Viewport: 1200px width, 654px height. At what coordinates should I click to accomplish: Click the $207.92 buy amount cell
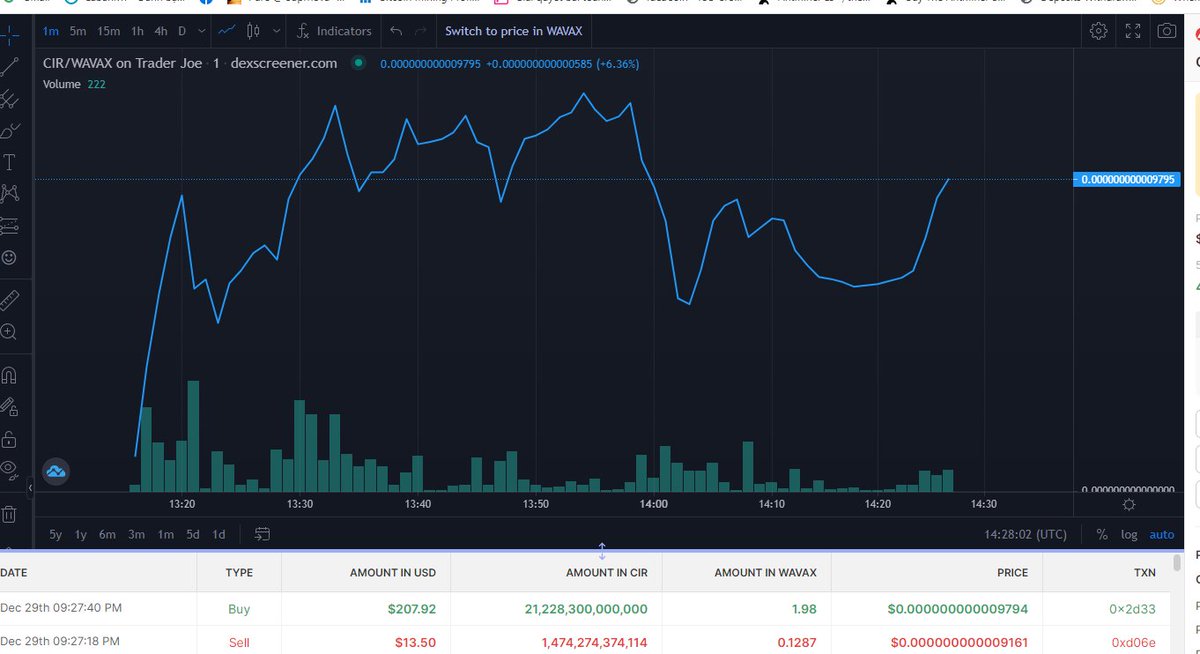(x=410, y=608)
